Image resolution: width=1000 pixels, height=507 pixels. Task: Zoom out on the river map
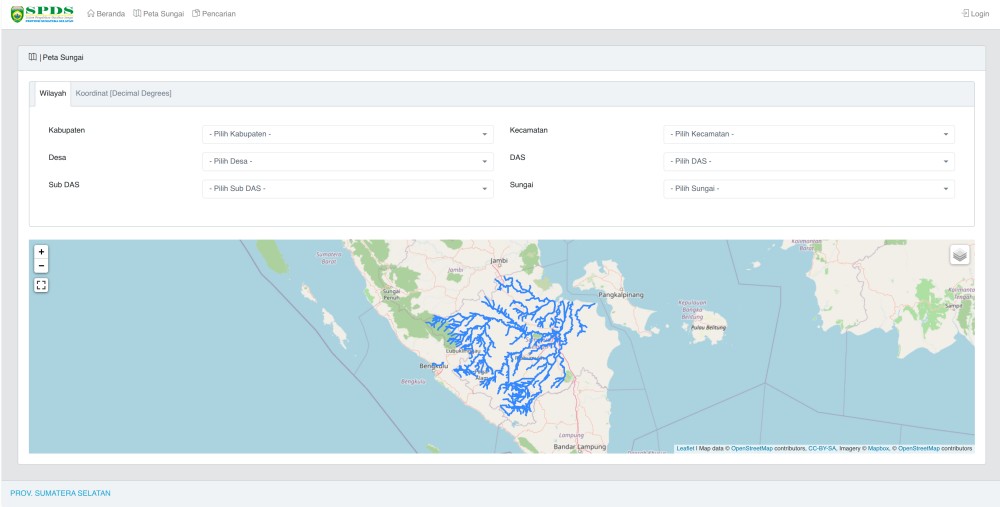pyautogui.click(x=41, y=266)
